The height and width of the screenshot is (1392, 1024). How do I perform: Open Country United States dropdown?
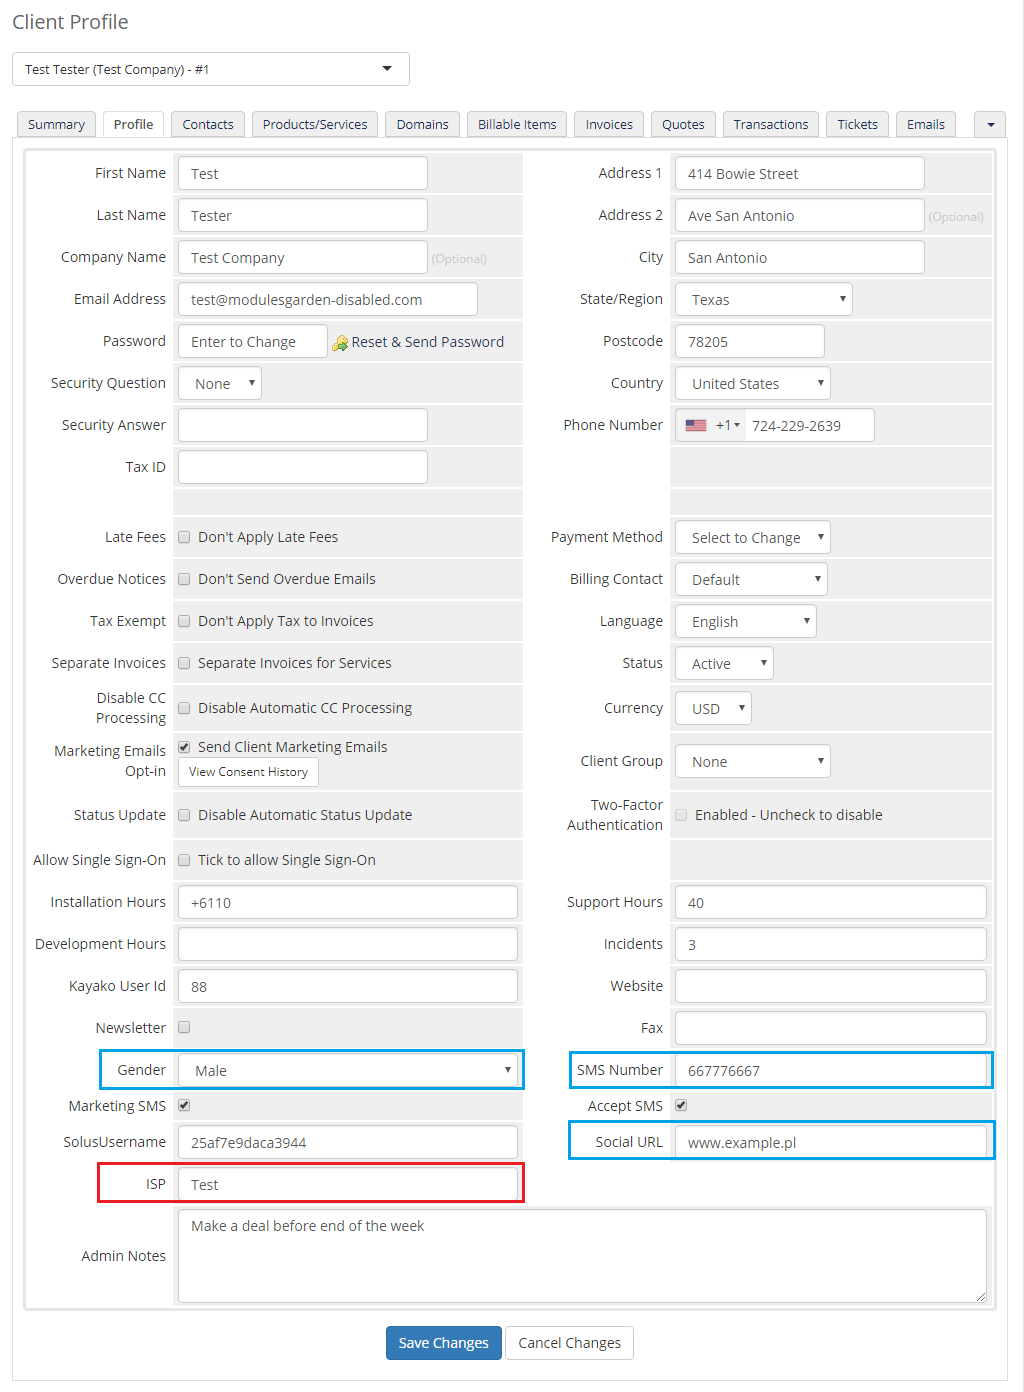753,383
